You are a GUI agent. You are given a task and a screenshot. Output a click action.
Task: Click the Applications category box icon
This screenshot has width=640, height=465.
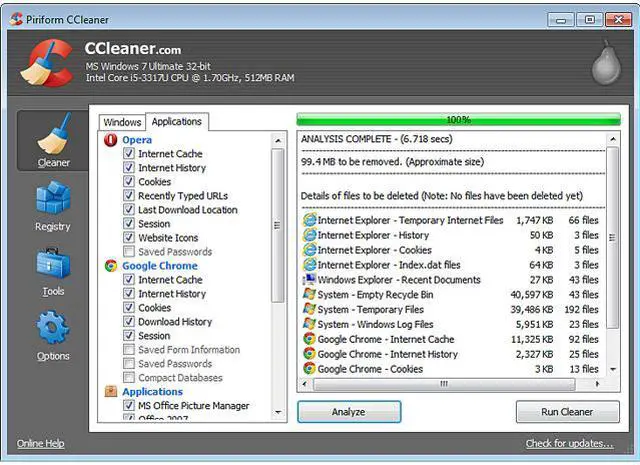(111, 392)
